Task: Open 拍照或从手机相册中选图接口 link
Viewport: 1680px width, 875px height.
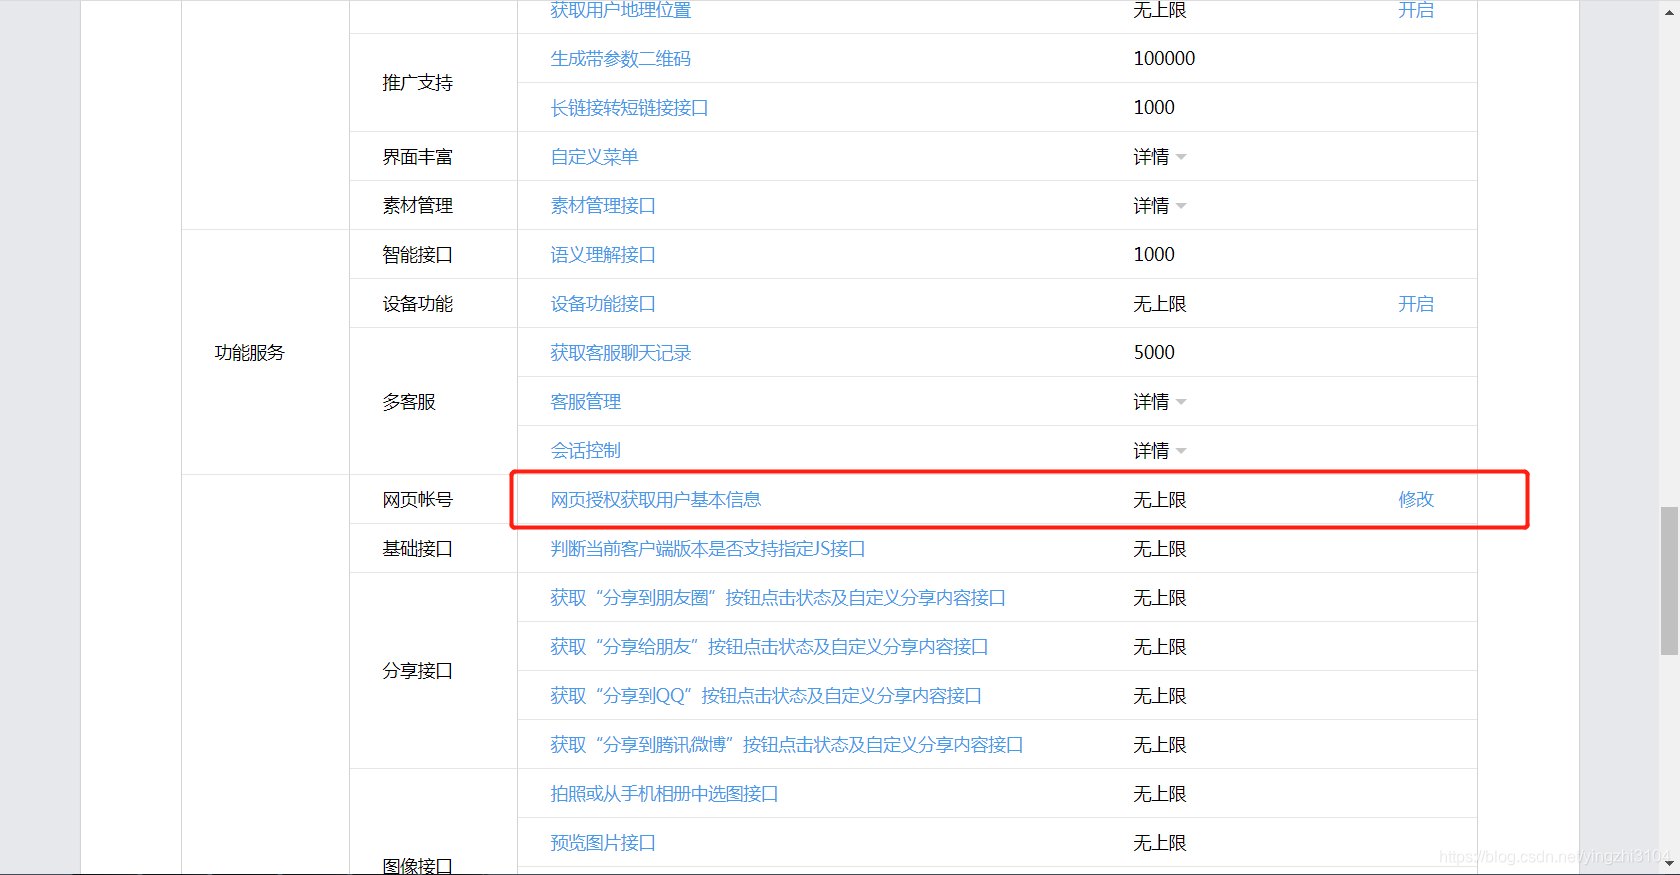Action: [x=664, y=794]
